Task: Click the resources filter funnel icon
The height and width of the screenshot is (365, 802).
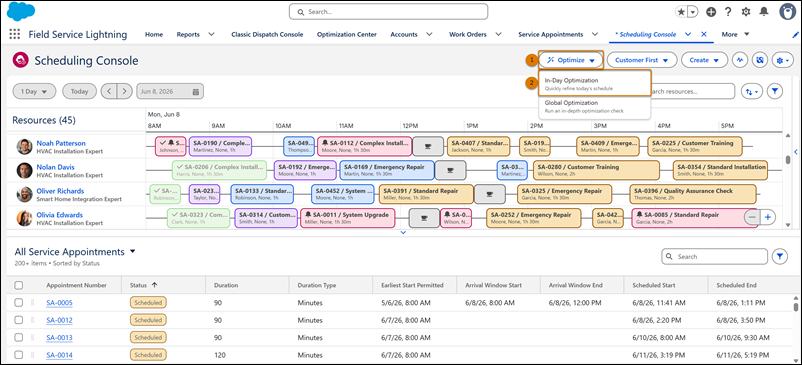Action: tap(775, 91)
